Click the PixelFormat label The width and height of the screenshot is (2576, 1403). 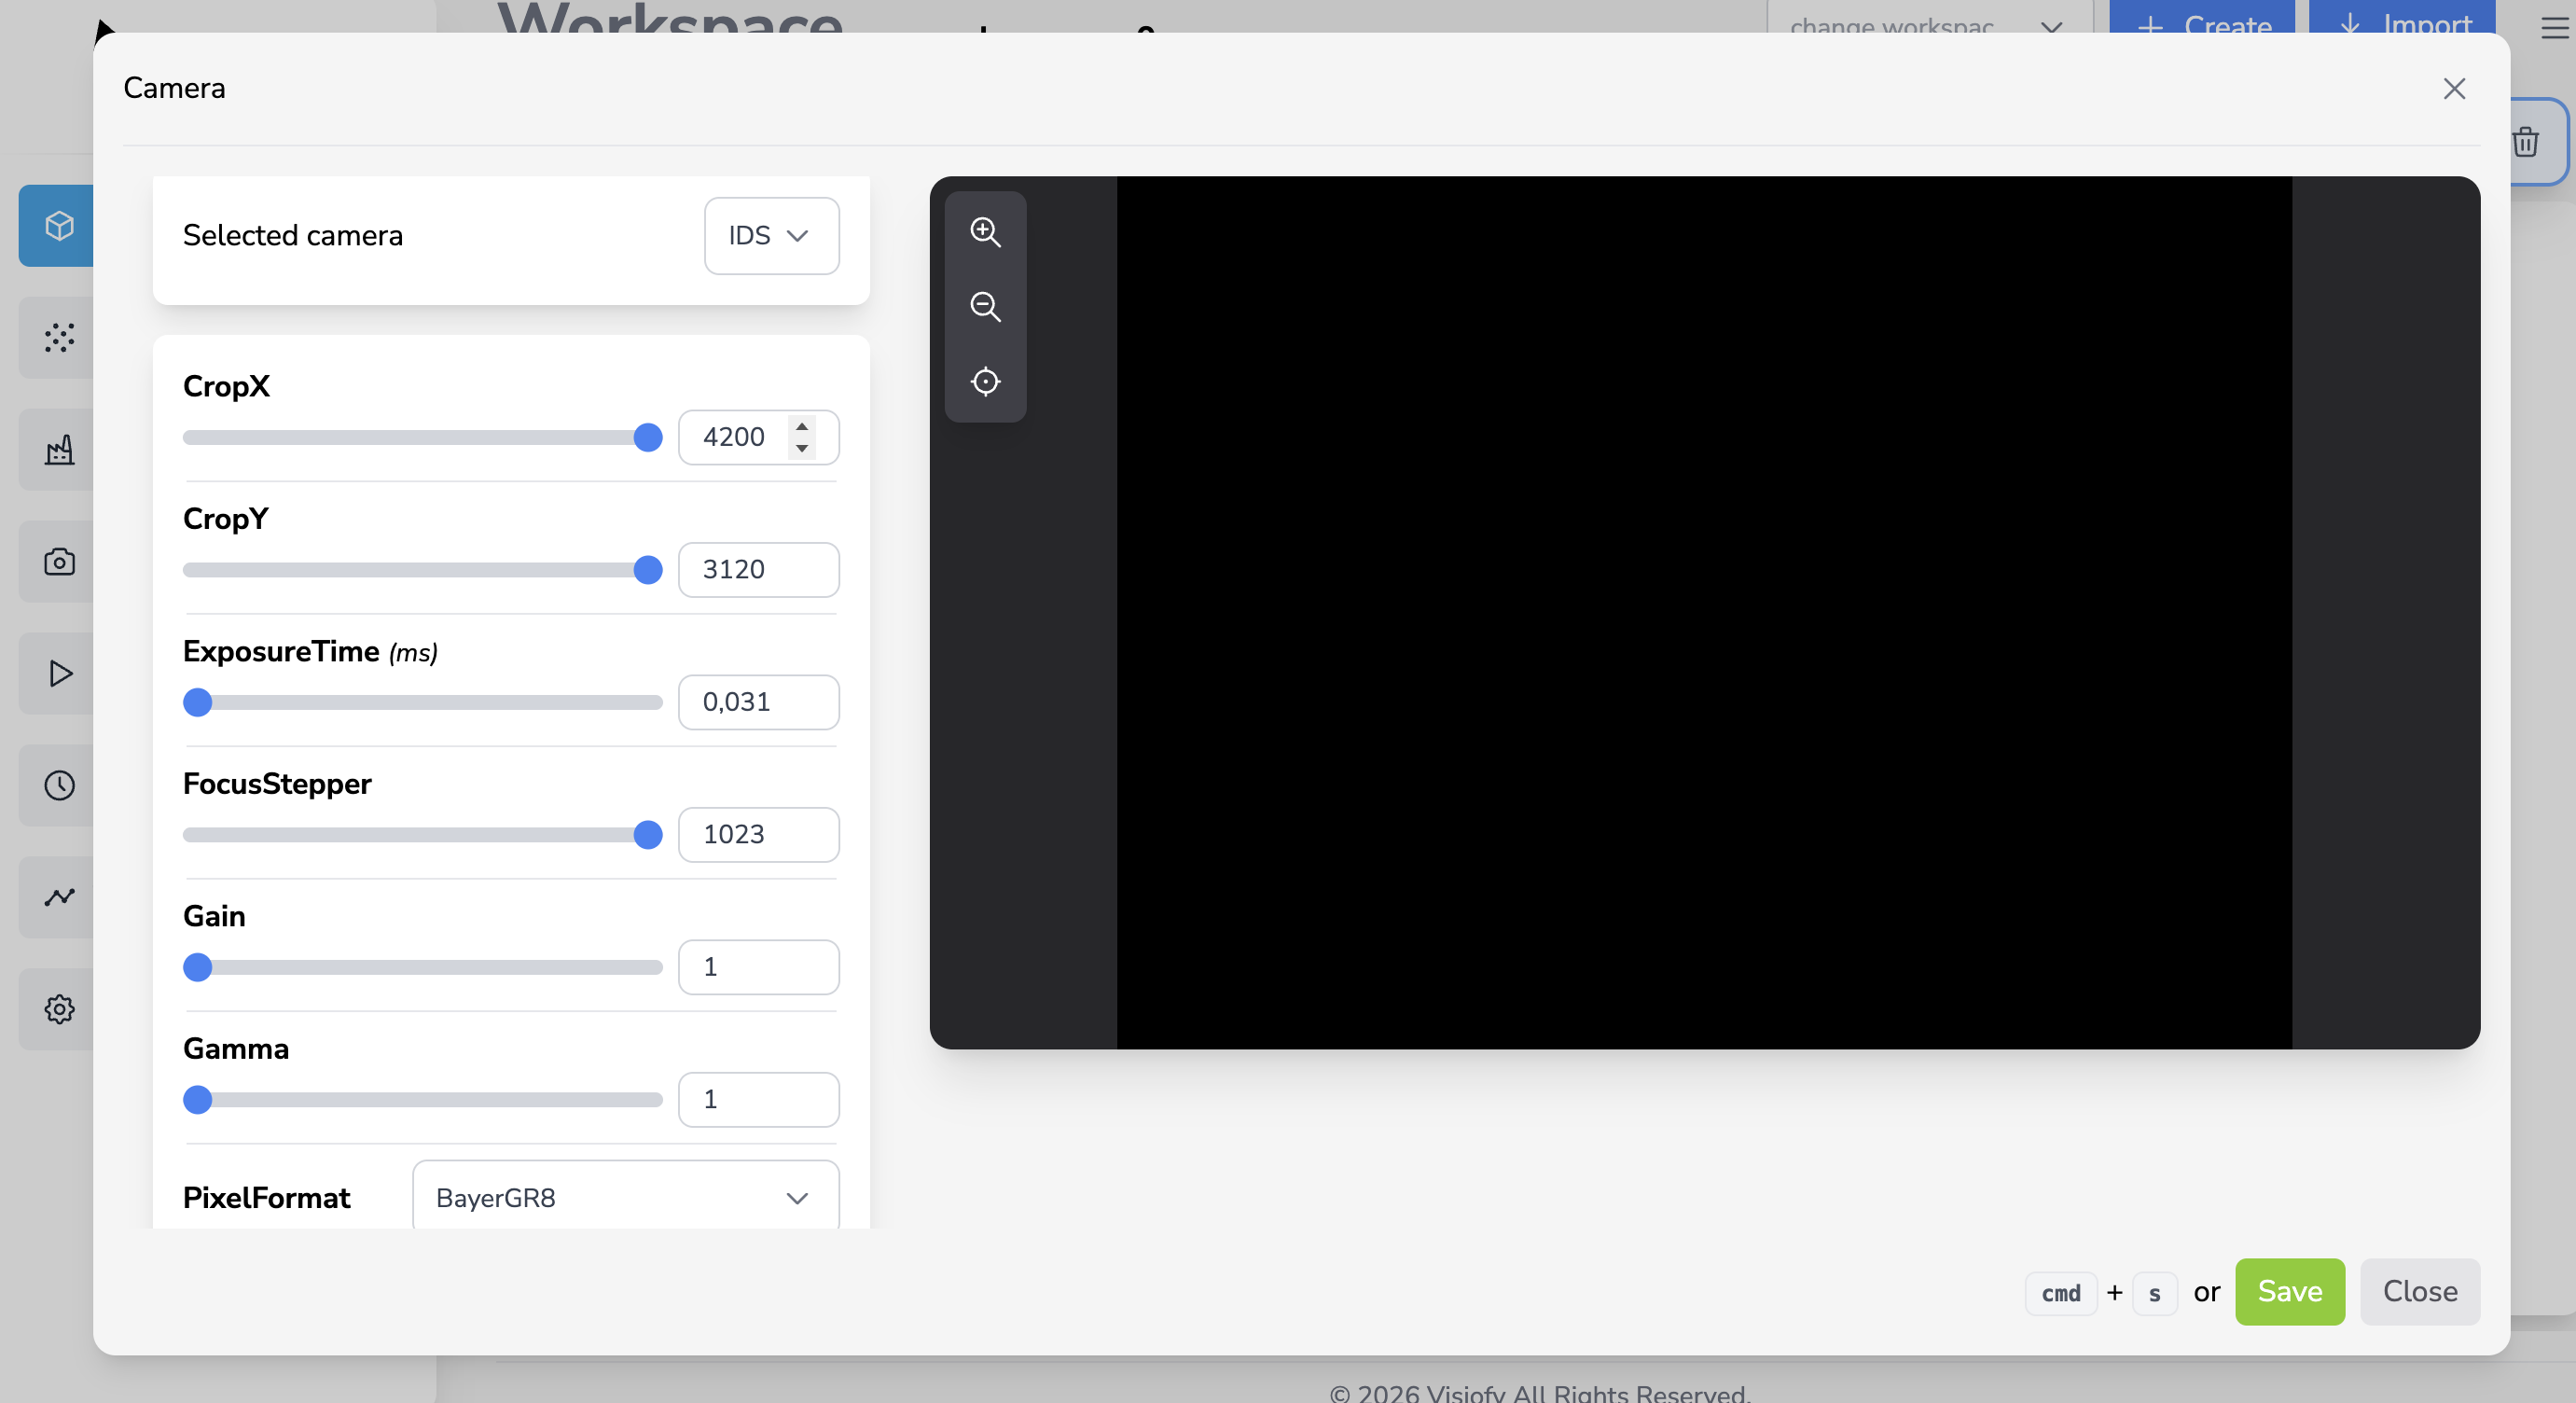pyautogui.click(x=266, y=1197)
